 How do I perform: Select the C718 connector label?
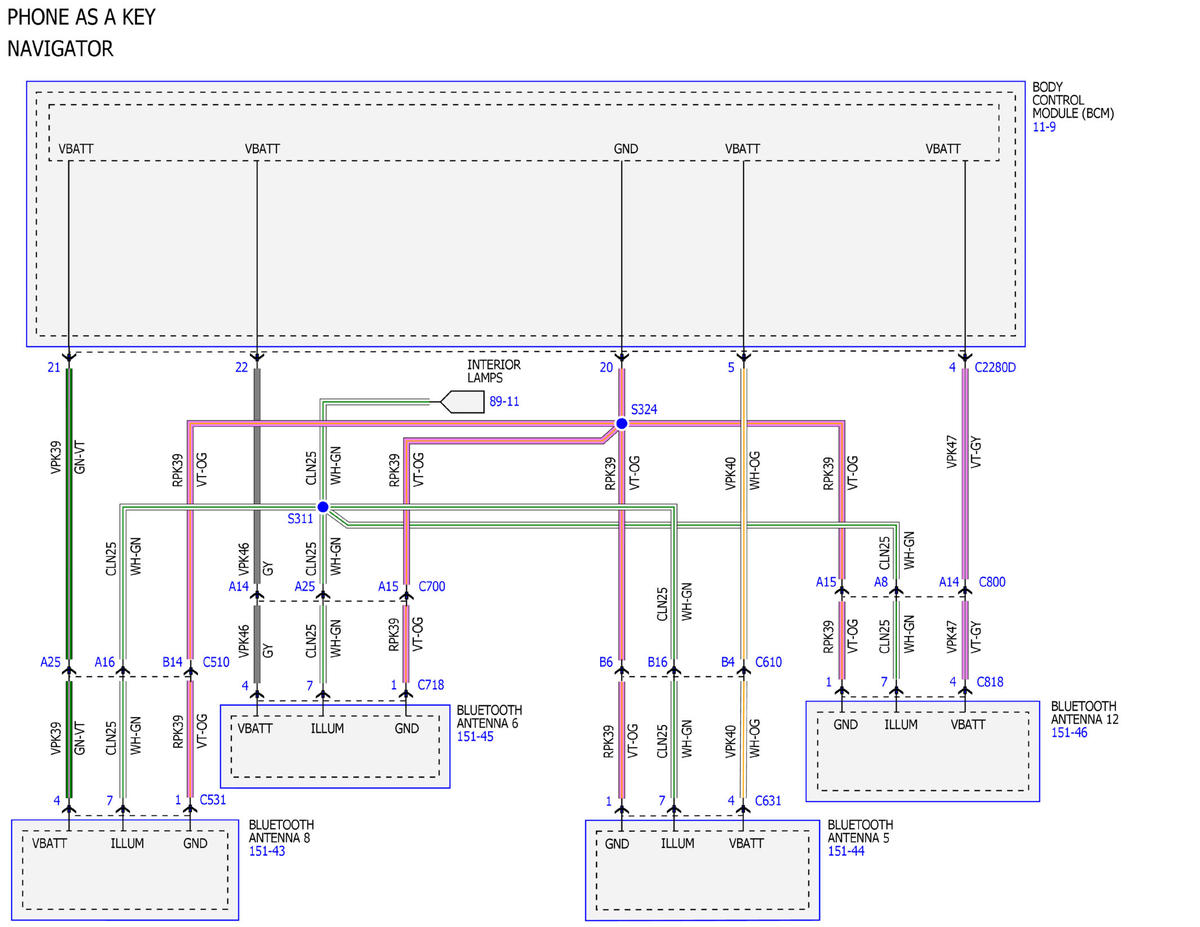(x=431, y=685)
